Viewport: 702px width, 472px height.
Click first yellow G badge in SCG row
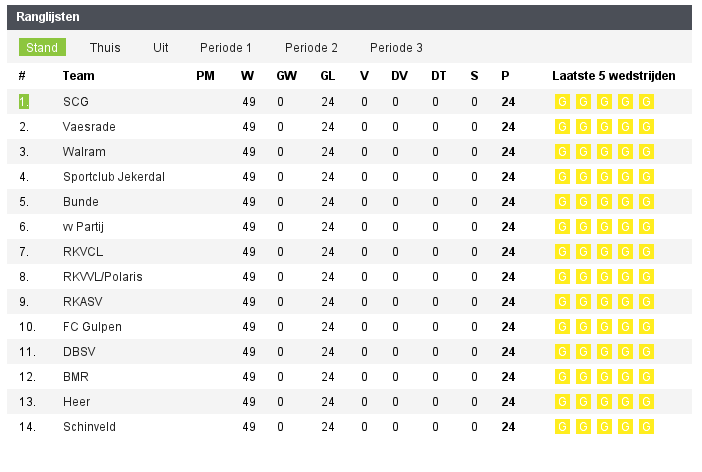(562, 102)
